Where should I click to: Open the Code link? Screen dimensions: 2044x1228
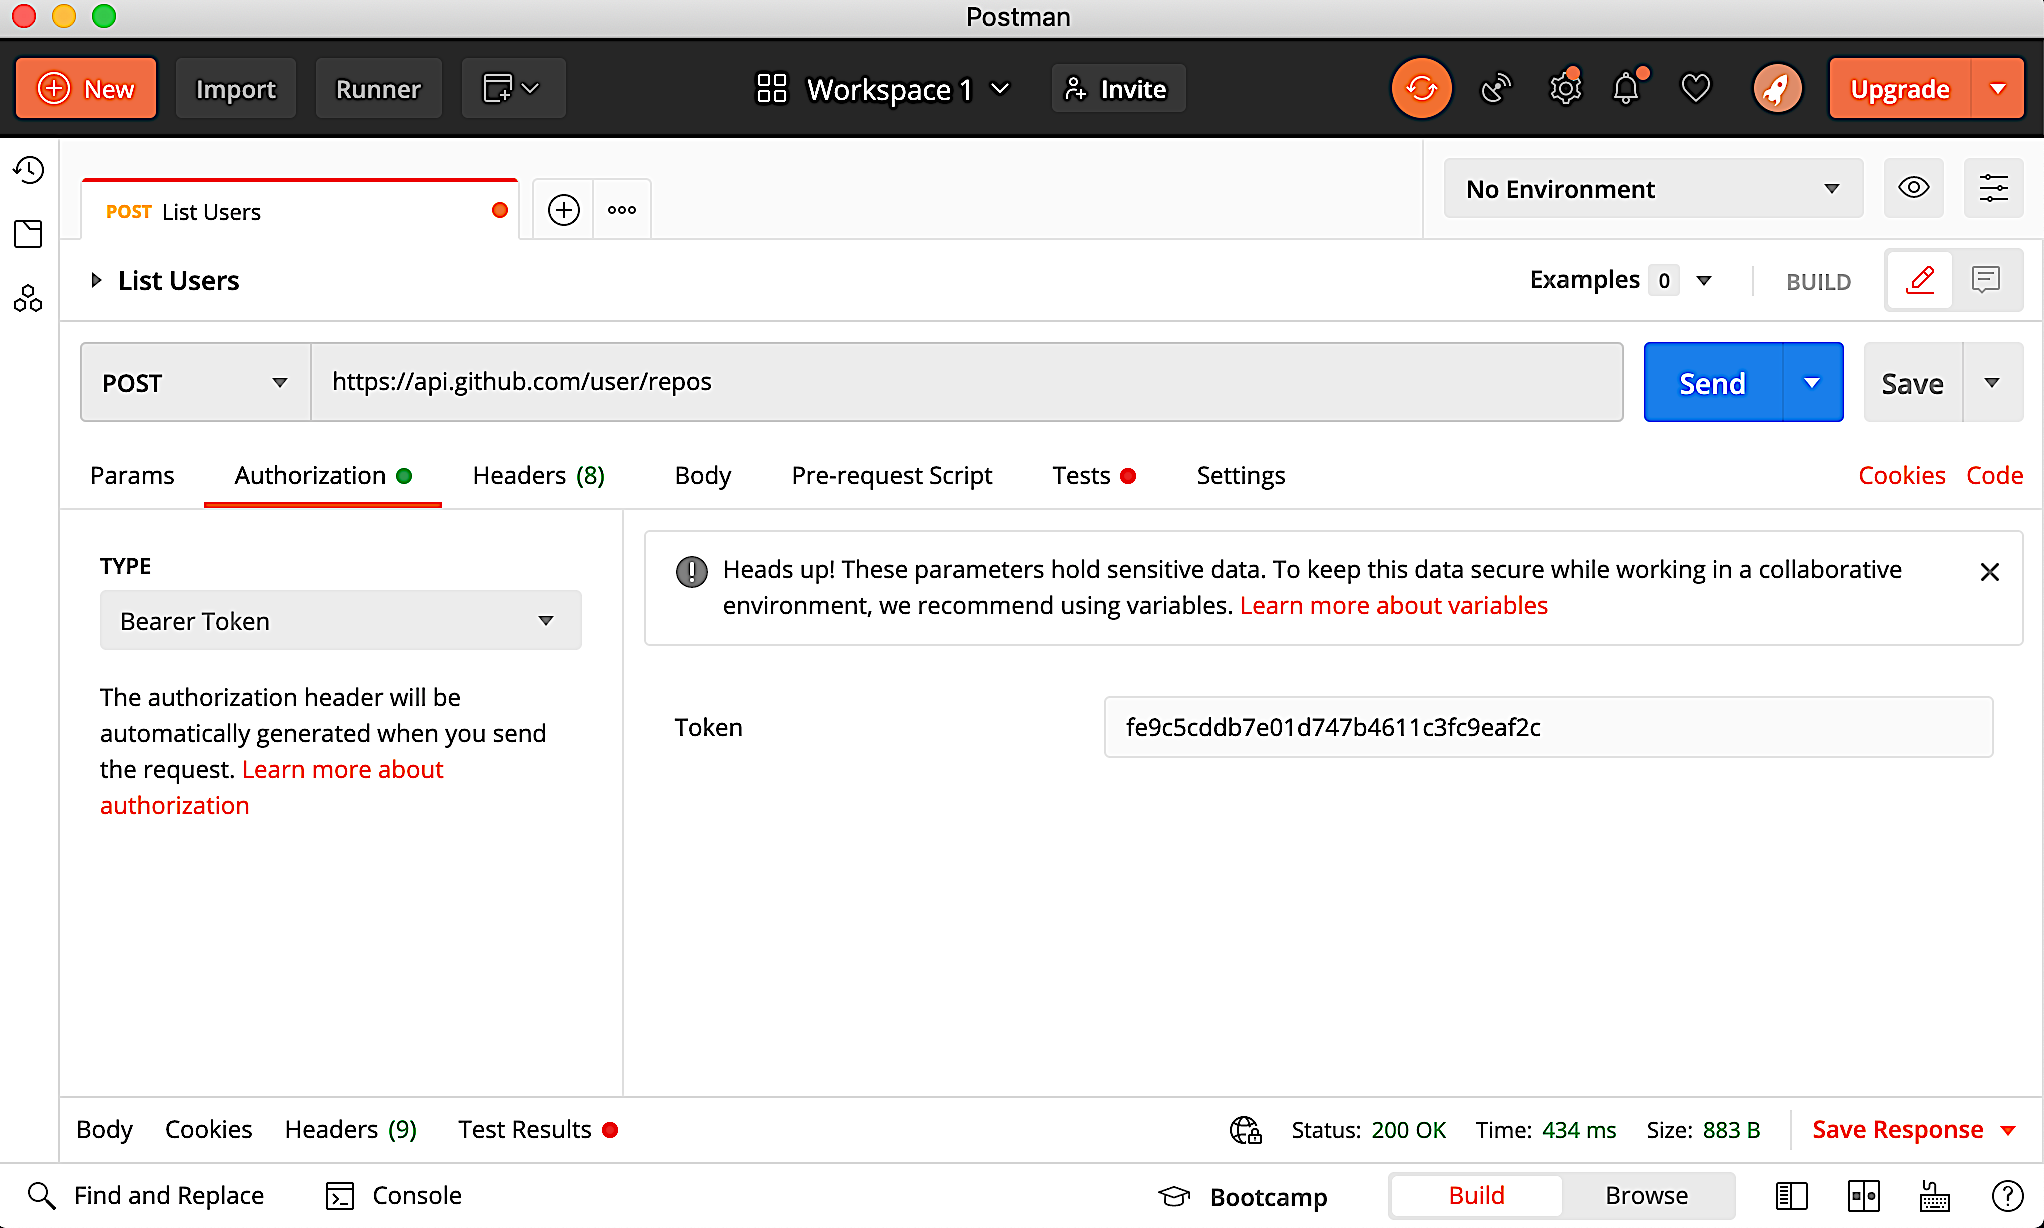click(1994, 476)
